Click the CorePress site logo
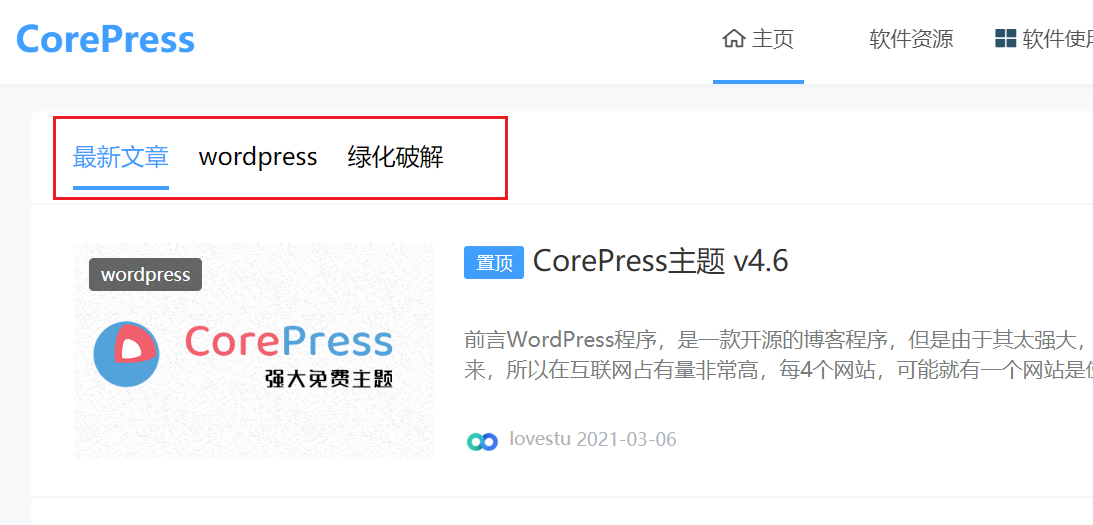This screenshot has height=525, width=1093. point(105,39)
